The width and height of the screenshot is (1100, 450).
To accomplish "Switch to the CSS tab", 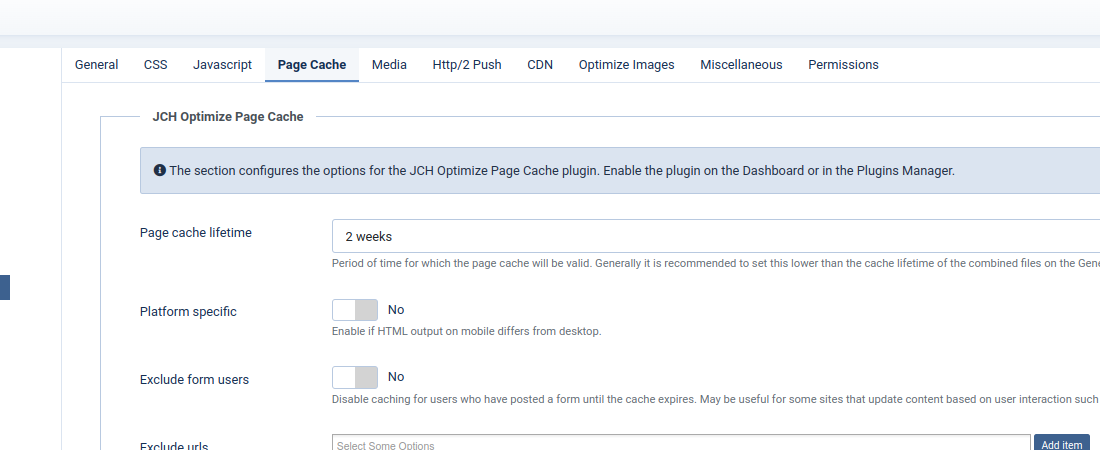I will (x=156, y=65).
